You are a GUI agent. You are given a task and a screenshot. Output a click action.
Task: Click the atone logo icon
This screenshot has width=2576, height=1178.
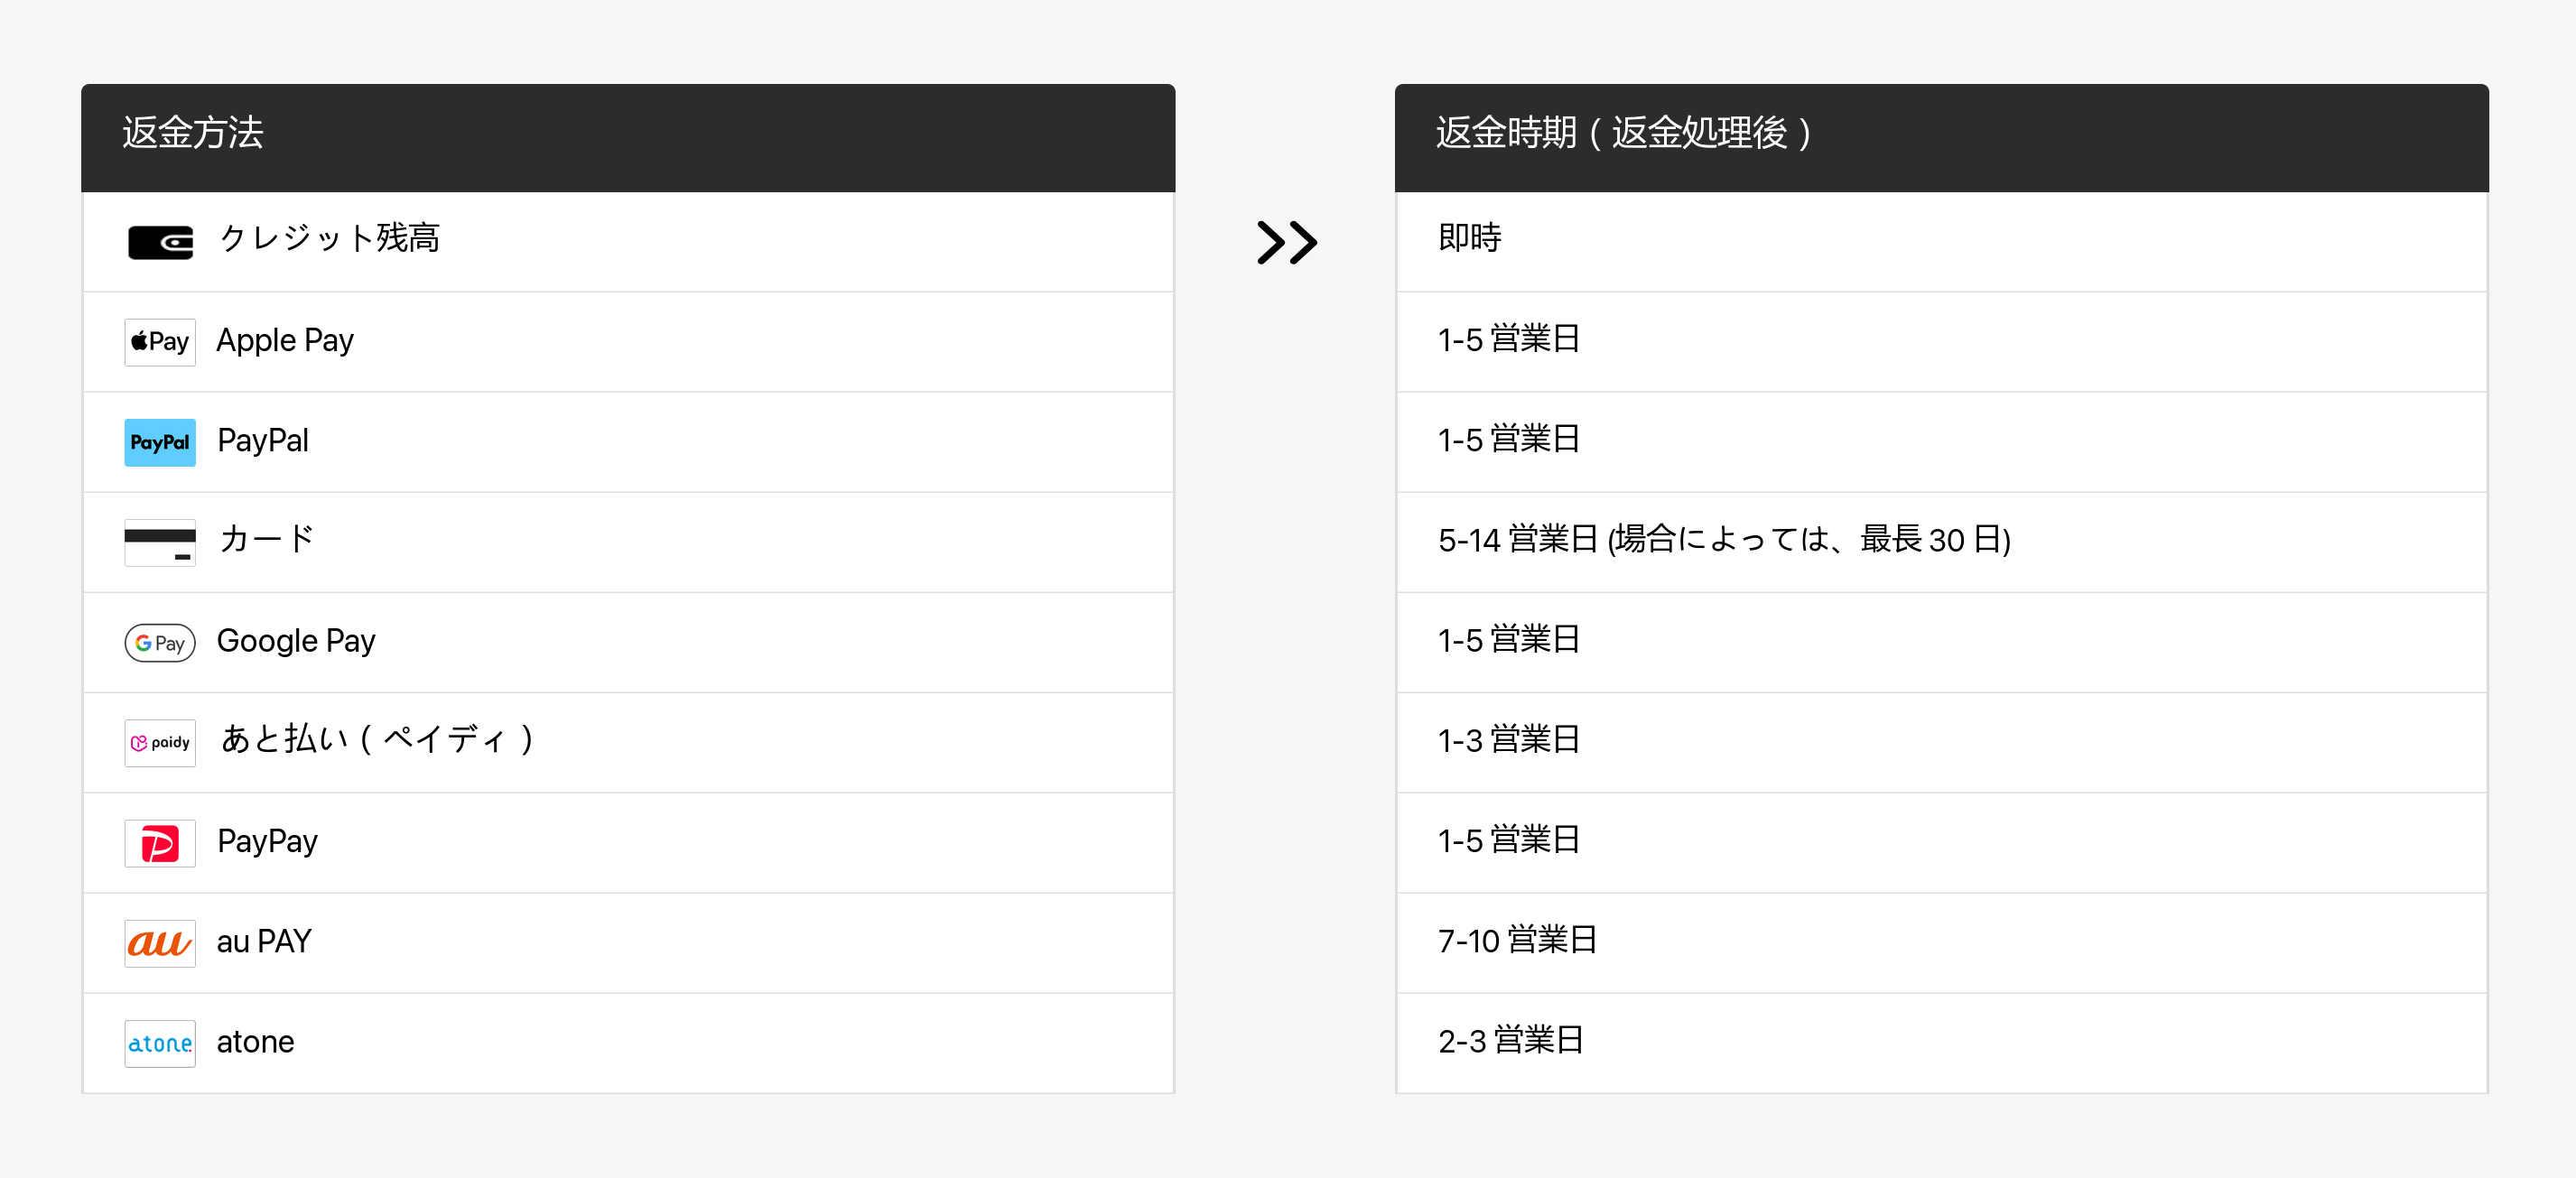click(160, 1043)
